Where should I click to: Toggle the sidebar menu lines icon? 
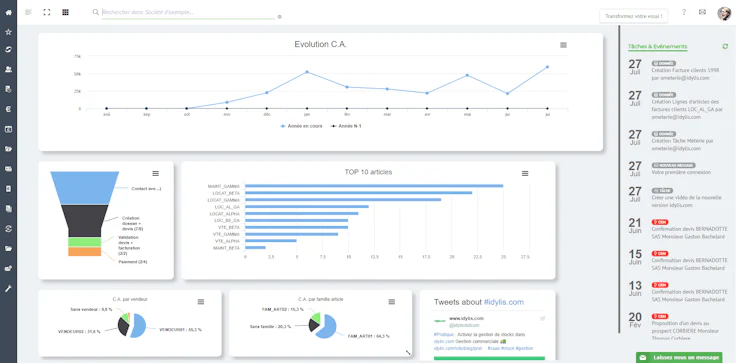28,12
